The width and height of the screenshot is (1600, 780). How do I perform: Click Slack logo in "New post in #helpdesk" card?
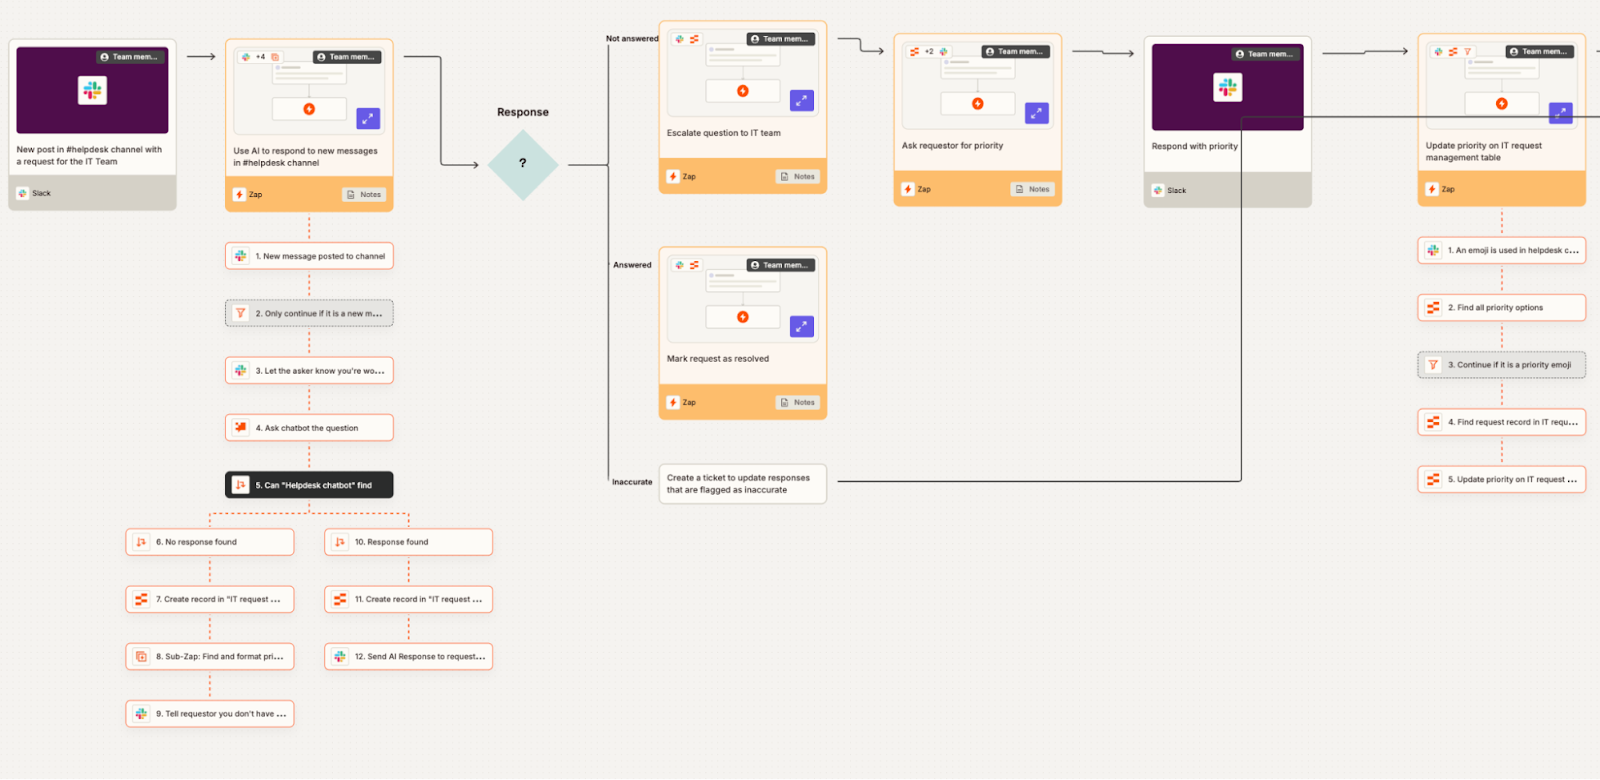pyautogui.click(x=93, y=91)
